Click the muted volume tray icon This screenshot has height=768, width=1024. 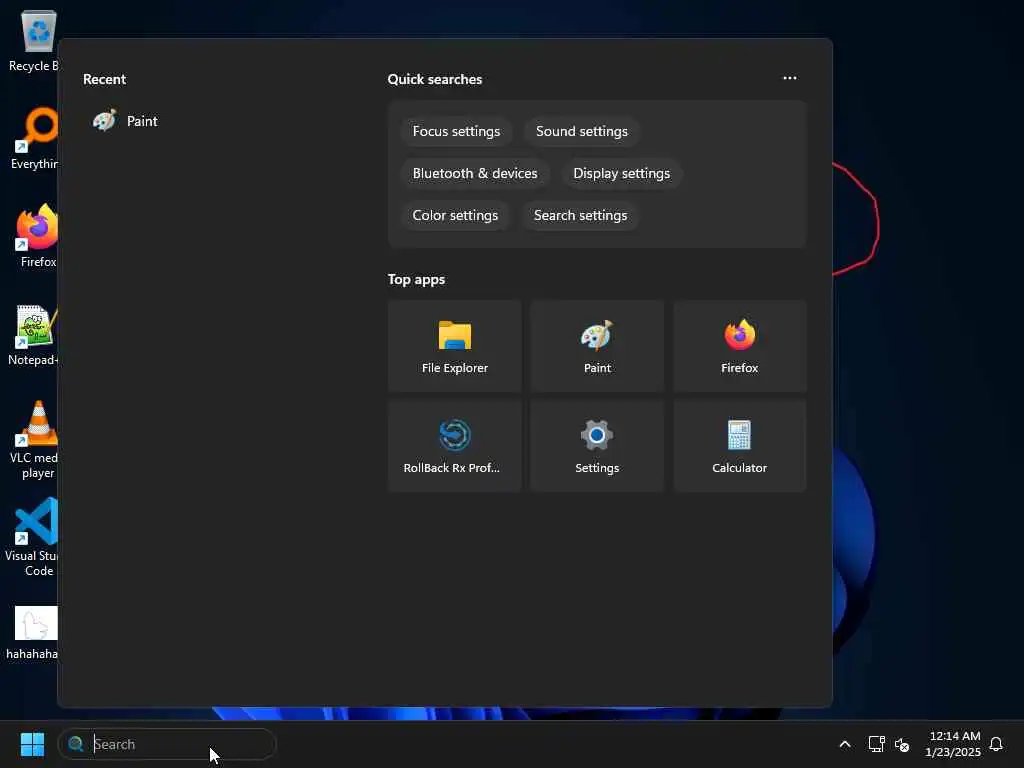click(x=902, y=744)
